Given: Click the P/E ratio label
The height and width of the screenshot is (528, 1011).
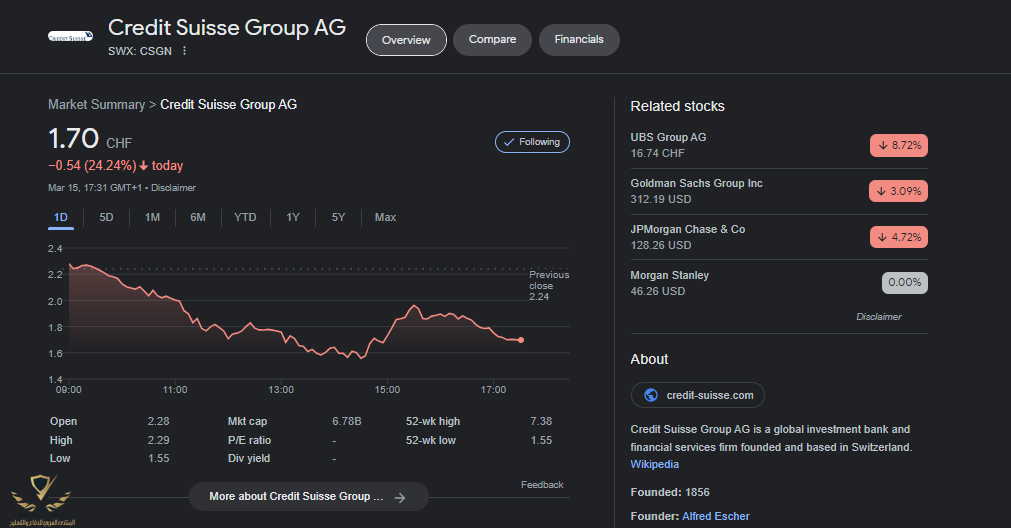Looking at the screenshot, I should pos(249,440).
